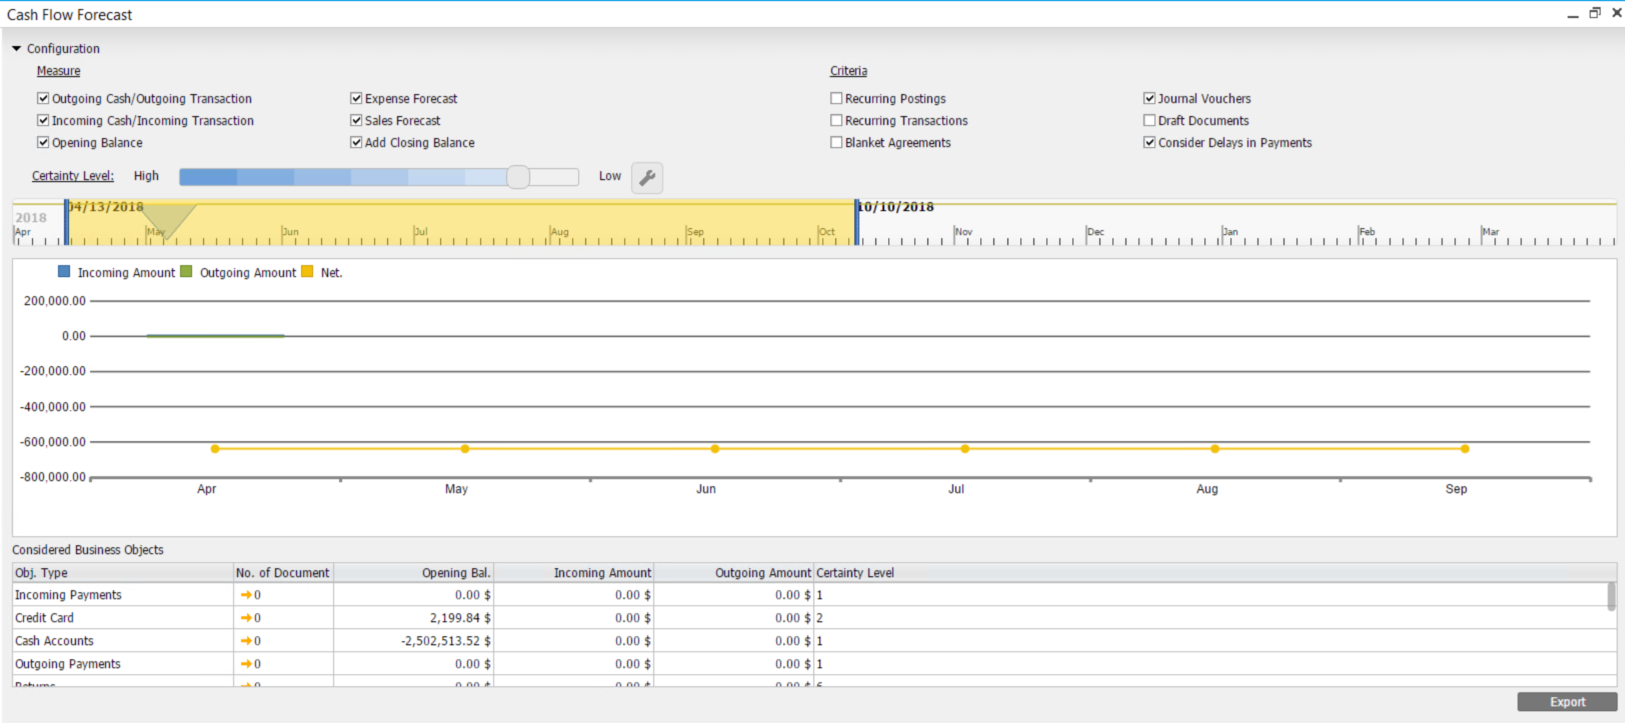Click the yellow Net legend icon
Screen dimensions: 1625x723
click(307, 272)
